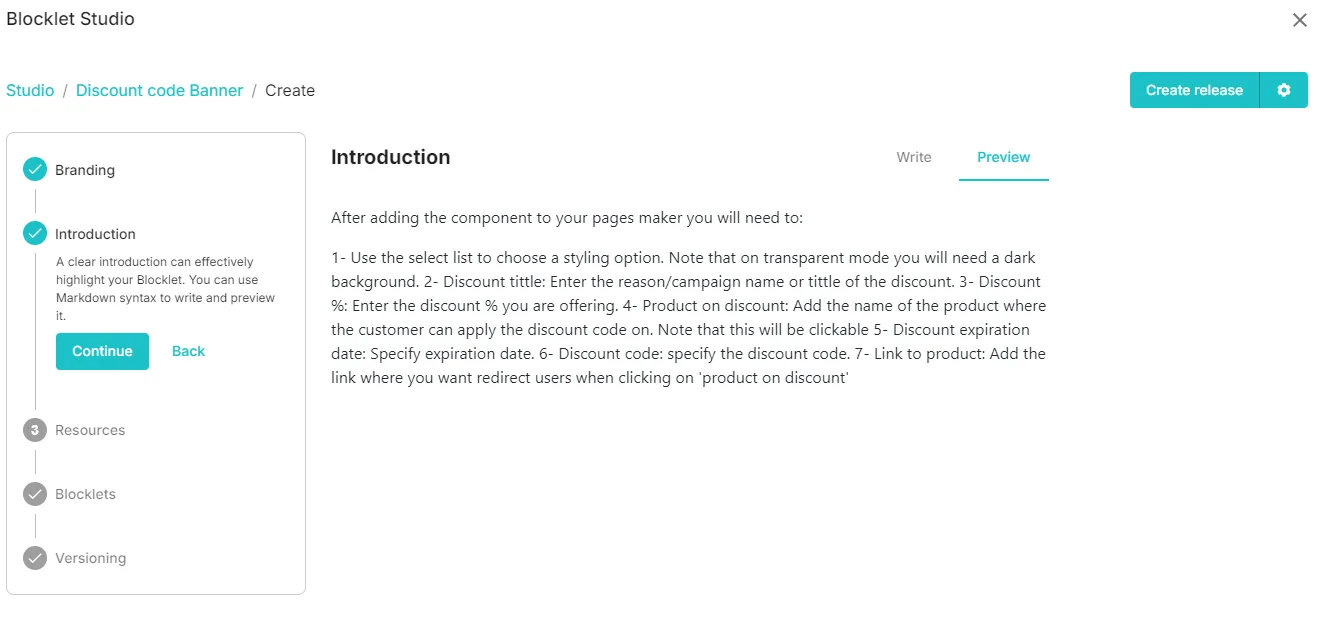This screenshot has width=1321, height=624.
Task: Go to the Versioning step label
Action: [91, 558]
